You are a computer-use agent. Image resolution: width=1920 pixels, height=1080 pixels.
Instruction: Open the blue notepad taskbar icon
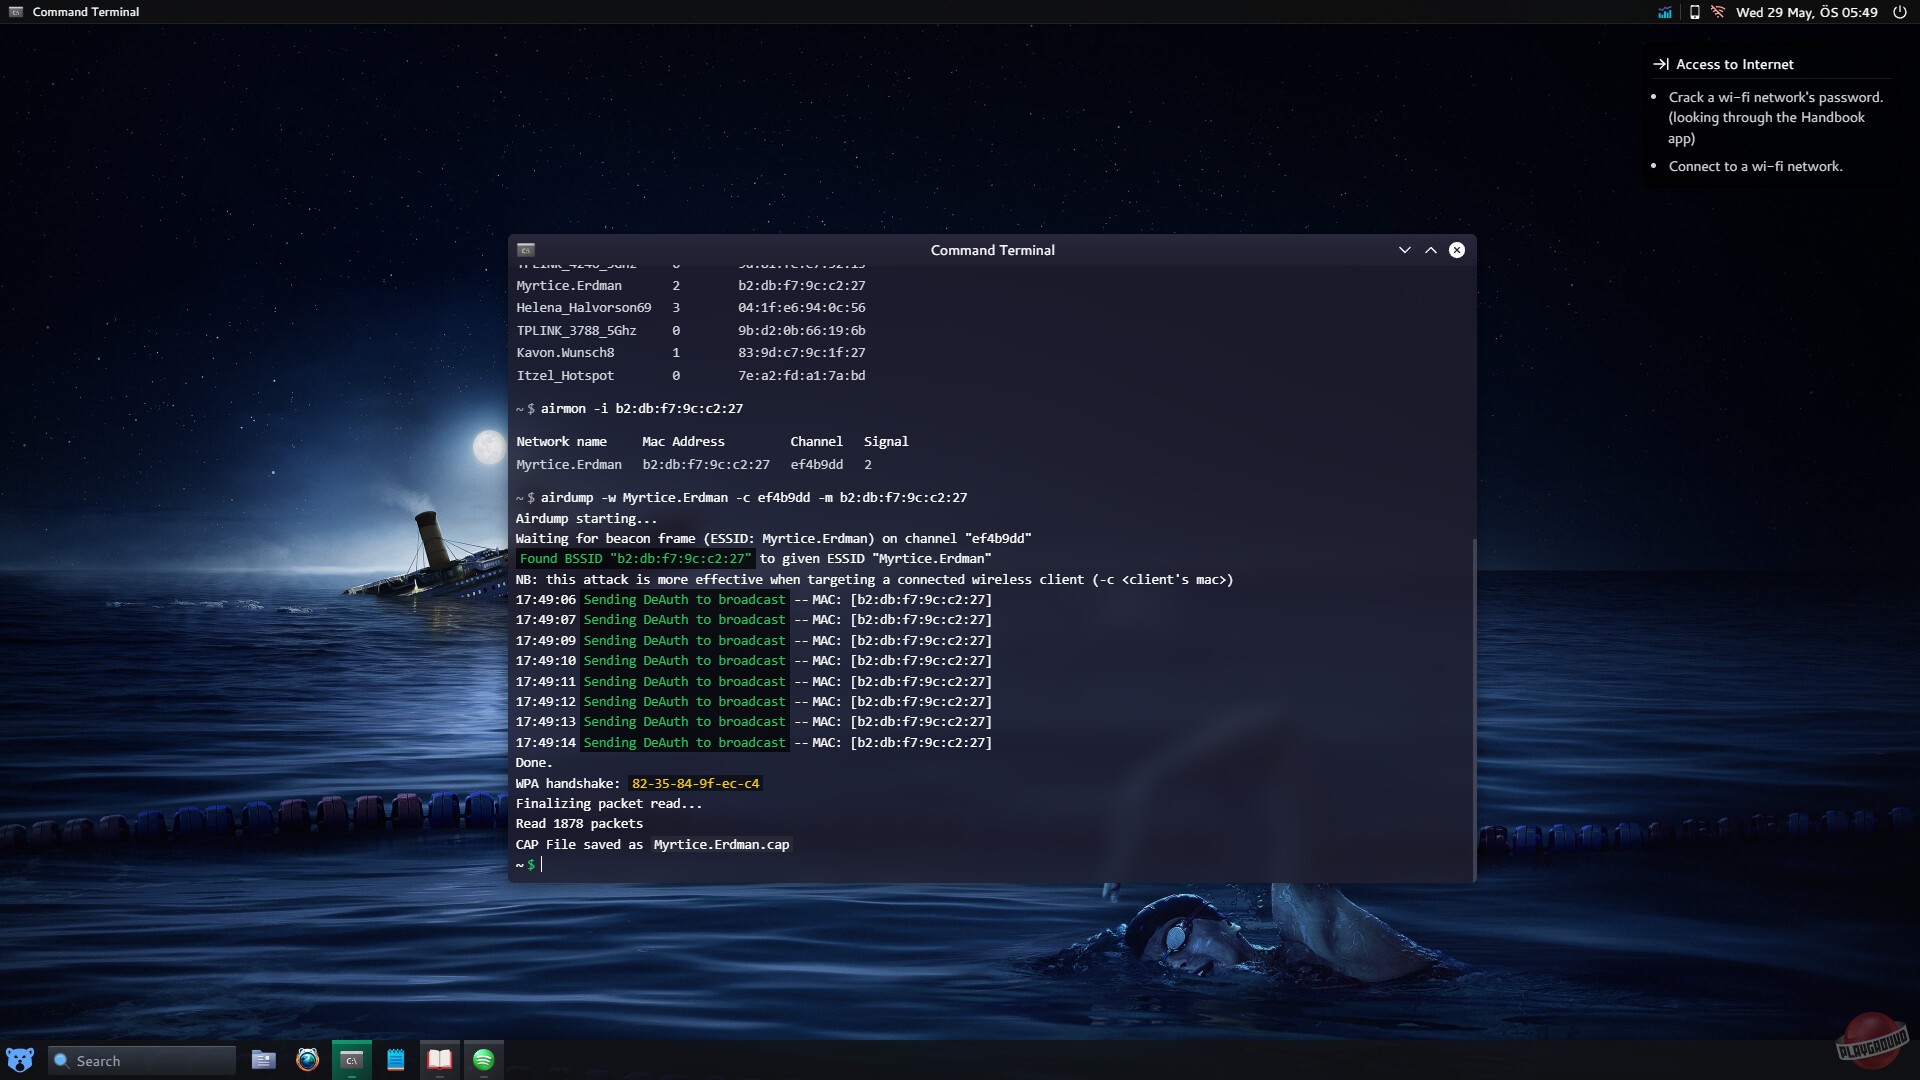tap(396, 1060)
